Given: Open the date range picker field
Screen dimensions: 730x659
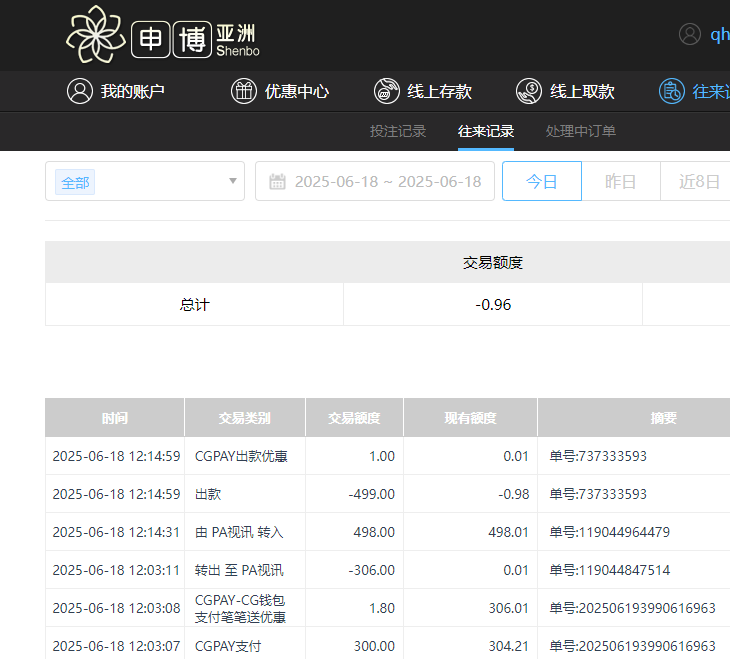Looking at the screenshot, I should (387, 182).
